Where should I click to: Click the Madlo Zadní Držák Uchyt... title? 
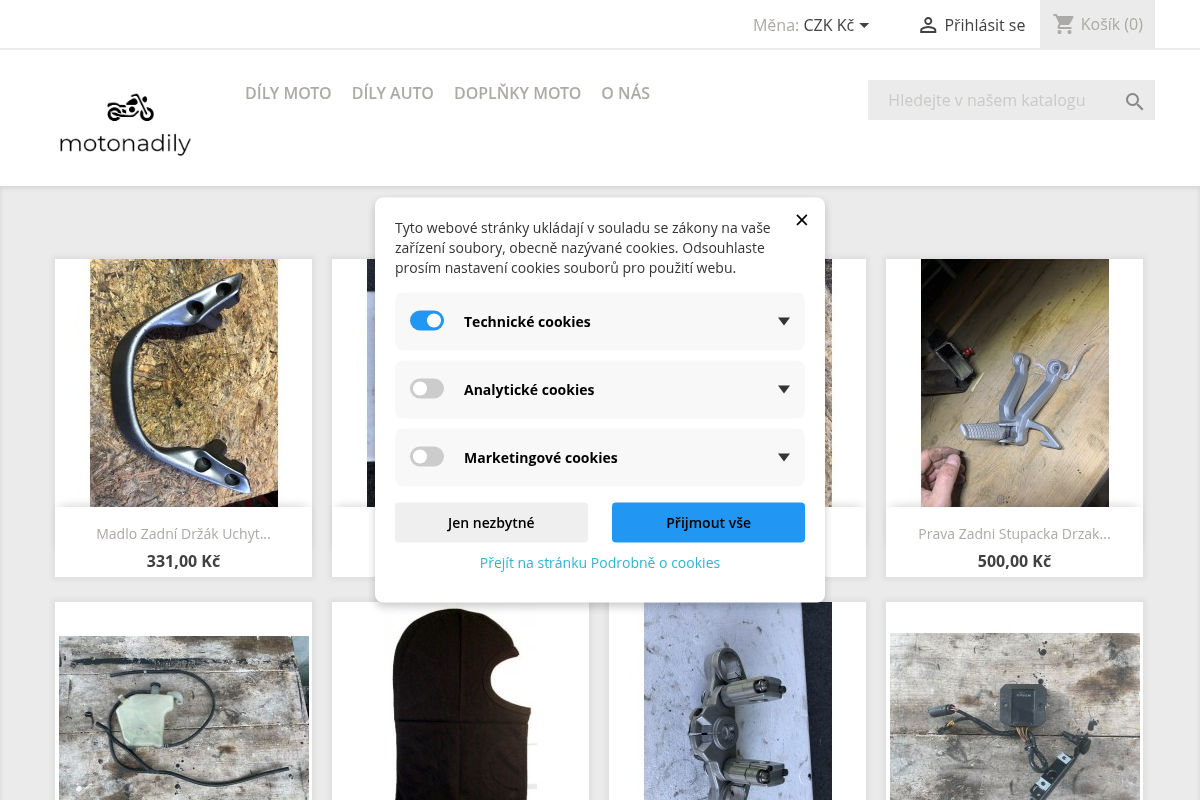(x=184, y=534)
